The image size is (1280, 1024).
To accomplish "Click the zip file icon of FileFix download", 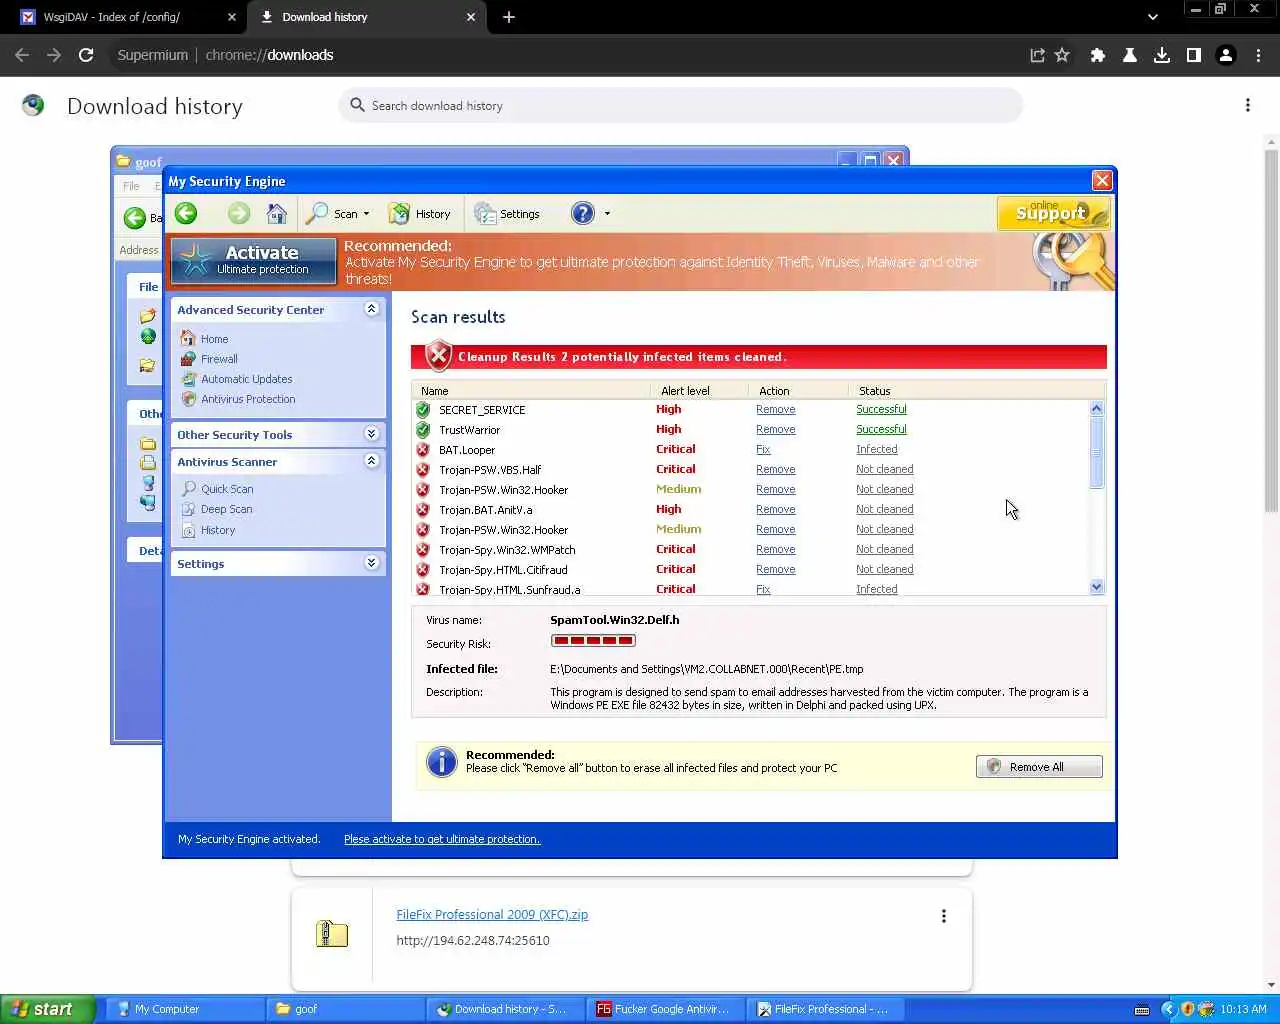I will click(332, 934).
